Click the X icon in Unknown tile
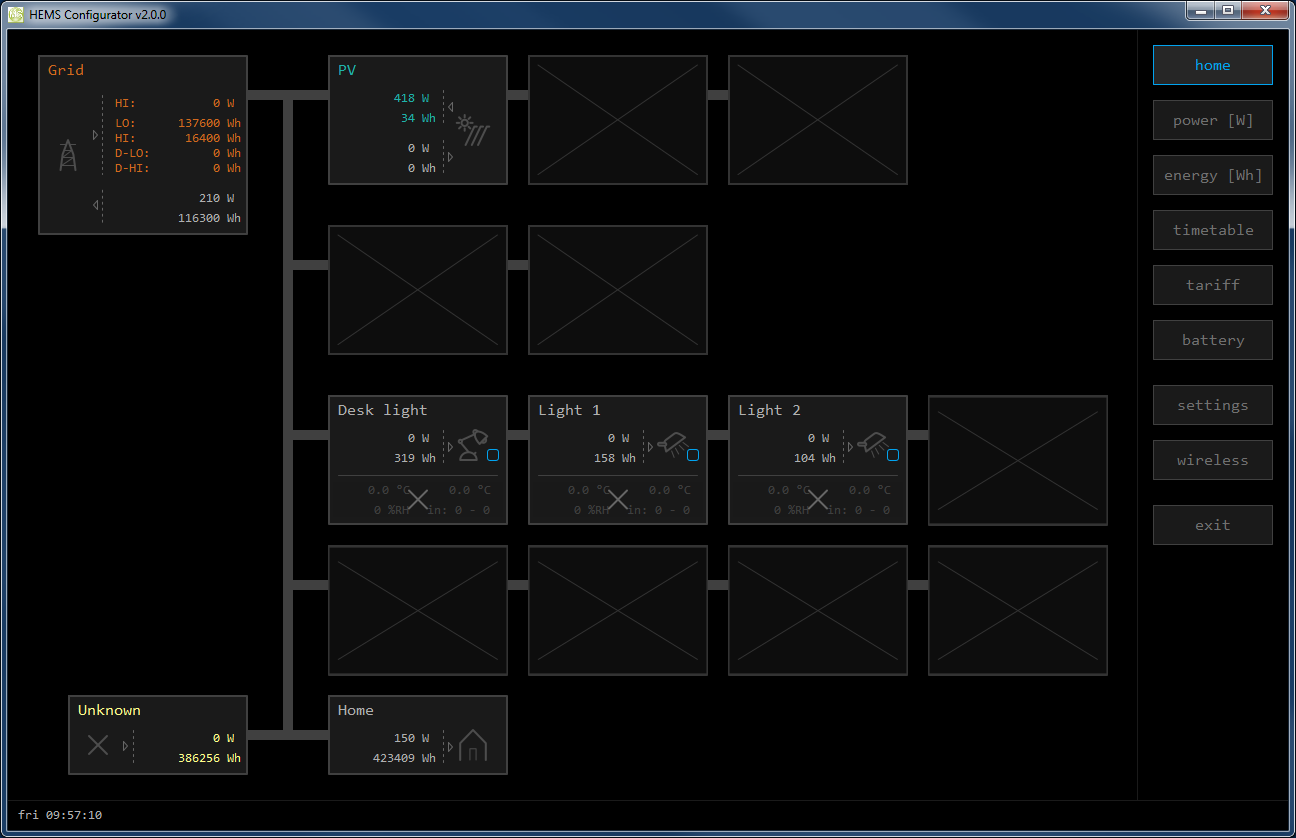Viewport: 1296px width, 838px height. (97, 745)
